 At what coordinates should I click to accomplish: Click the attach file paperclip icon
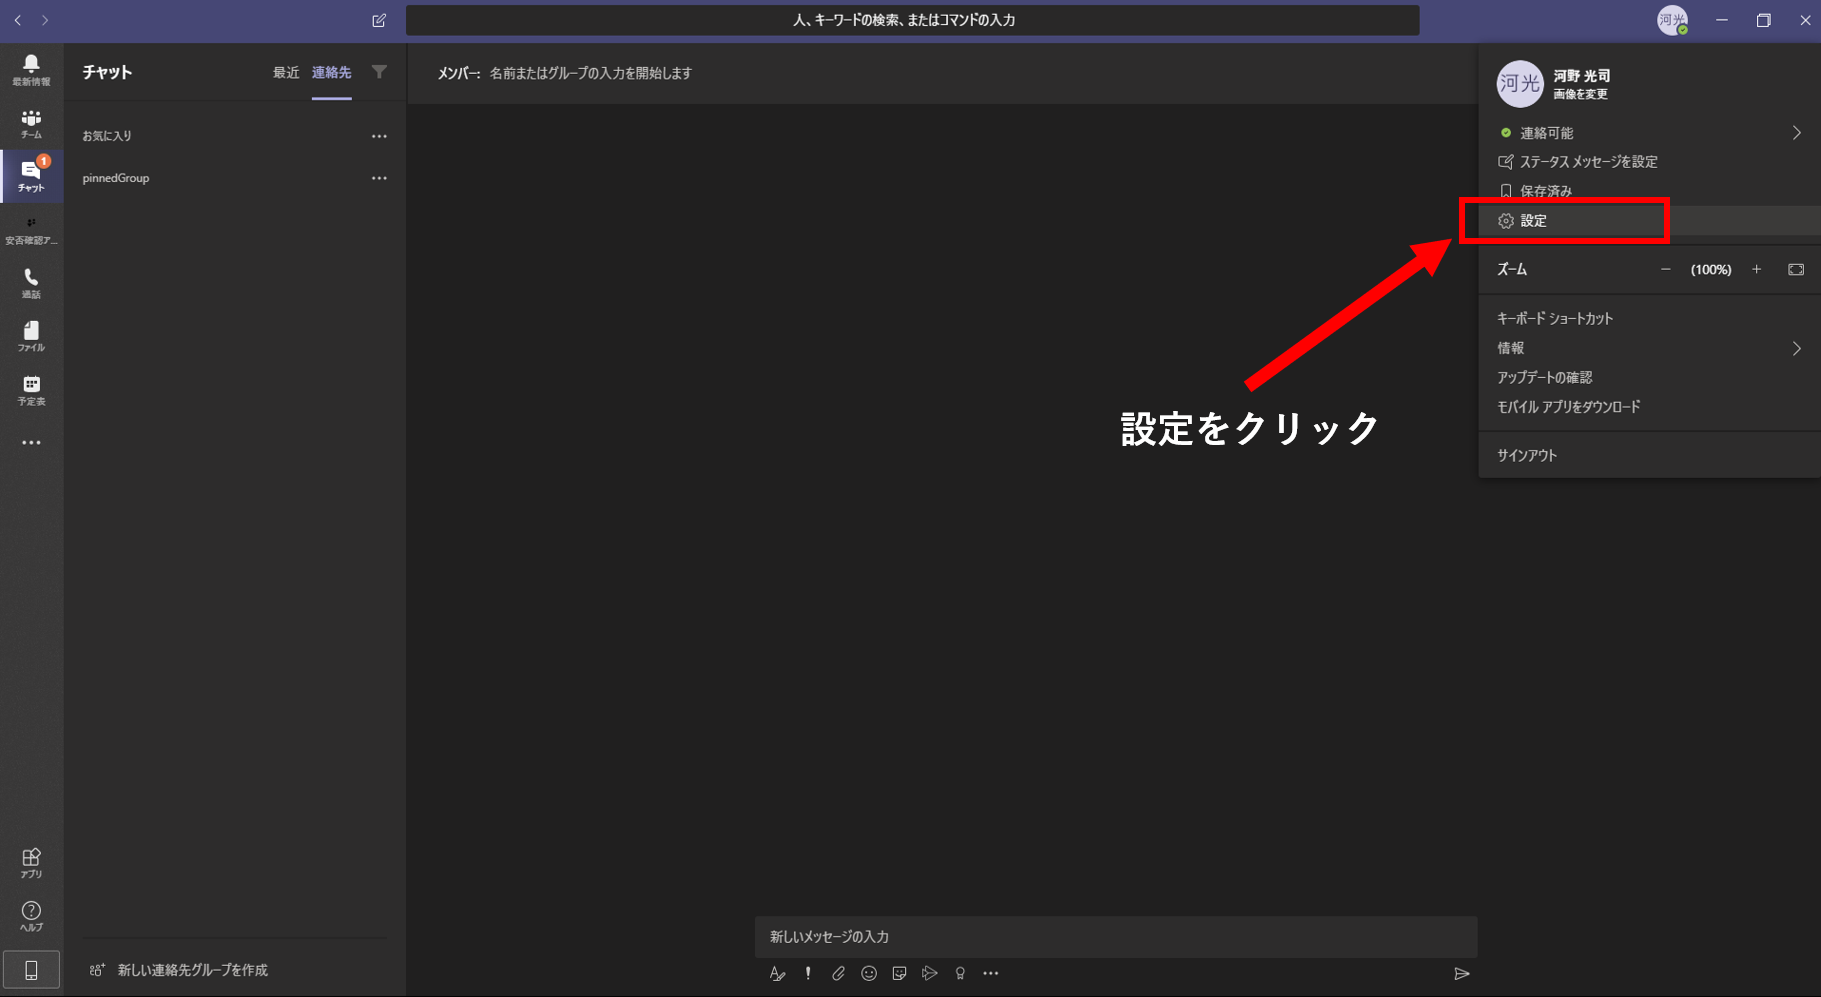tap(838, 973)
